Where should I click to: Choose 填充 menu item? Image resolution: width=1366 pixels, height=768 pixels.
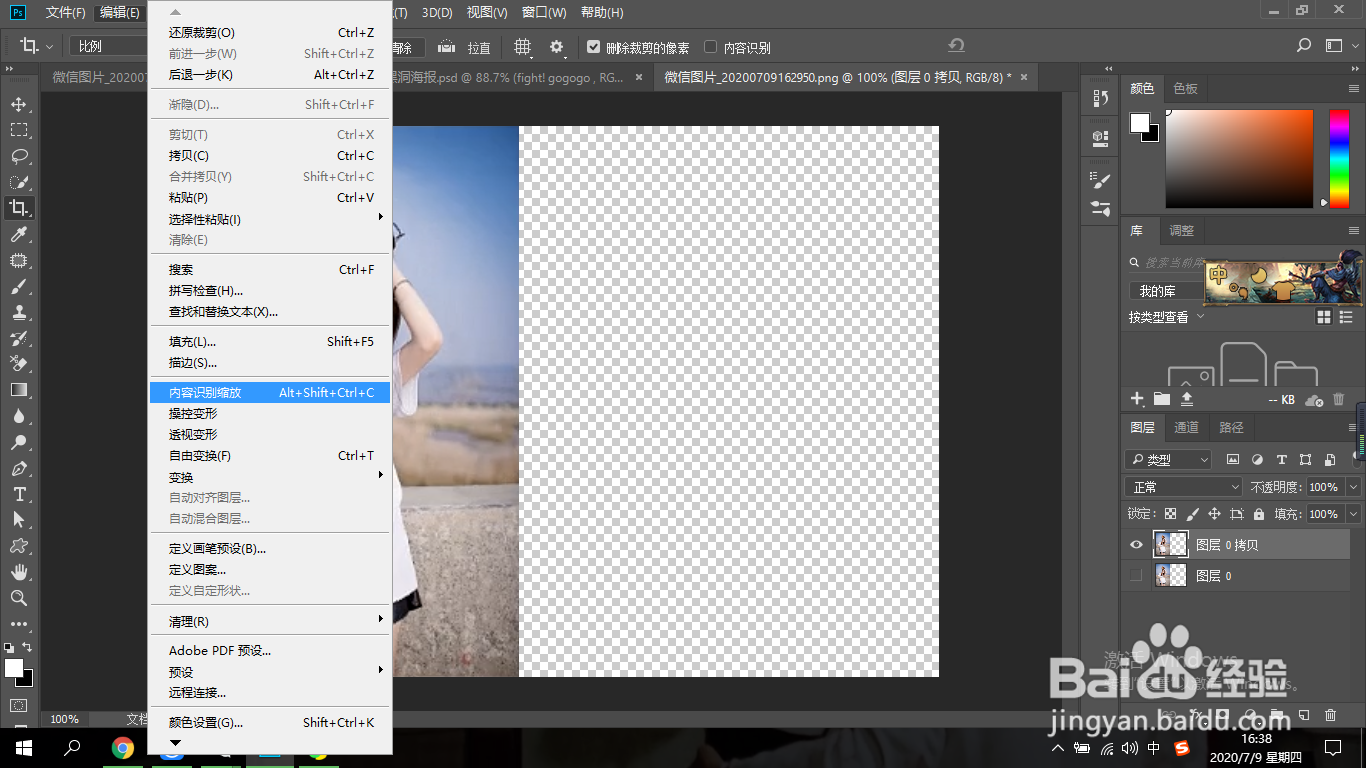click(270, 342)
